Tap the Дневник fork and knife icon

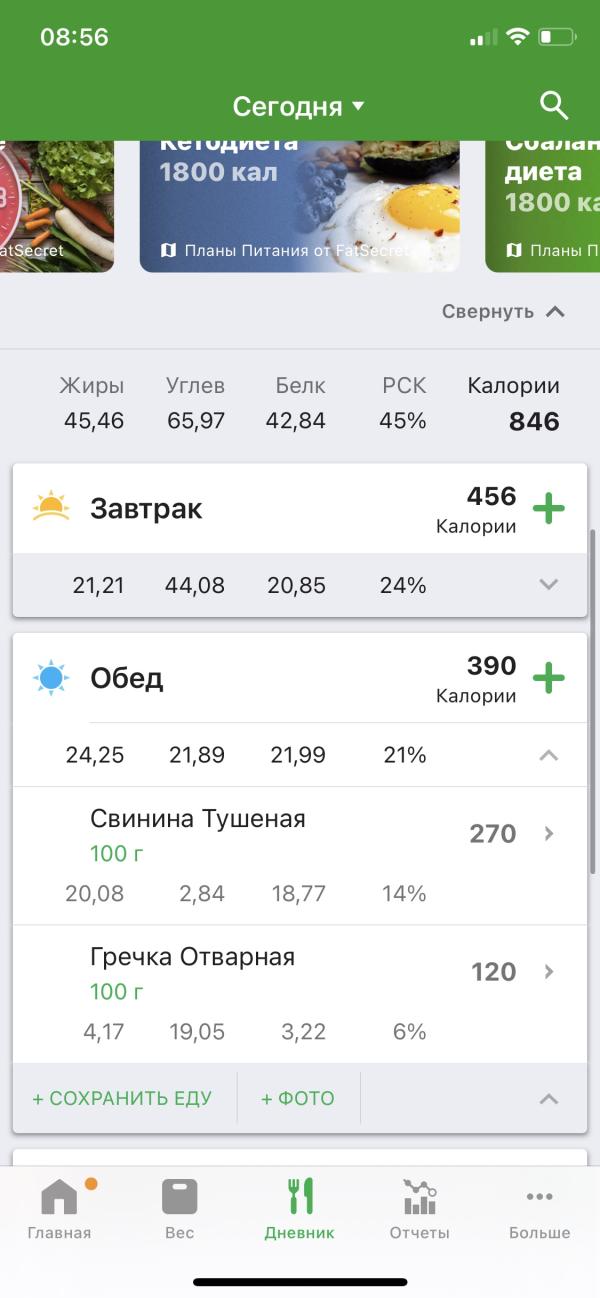point(300,1197)
